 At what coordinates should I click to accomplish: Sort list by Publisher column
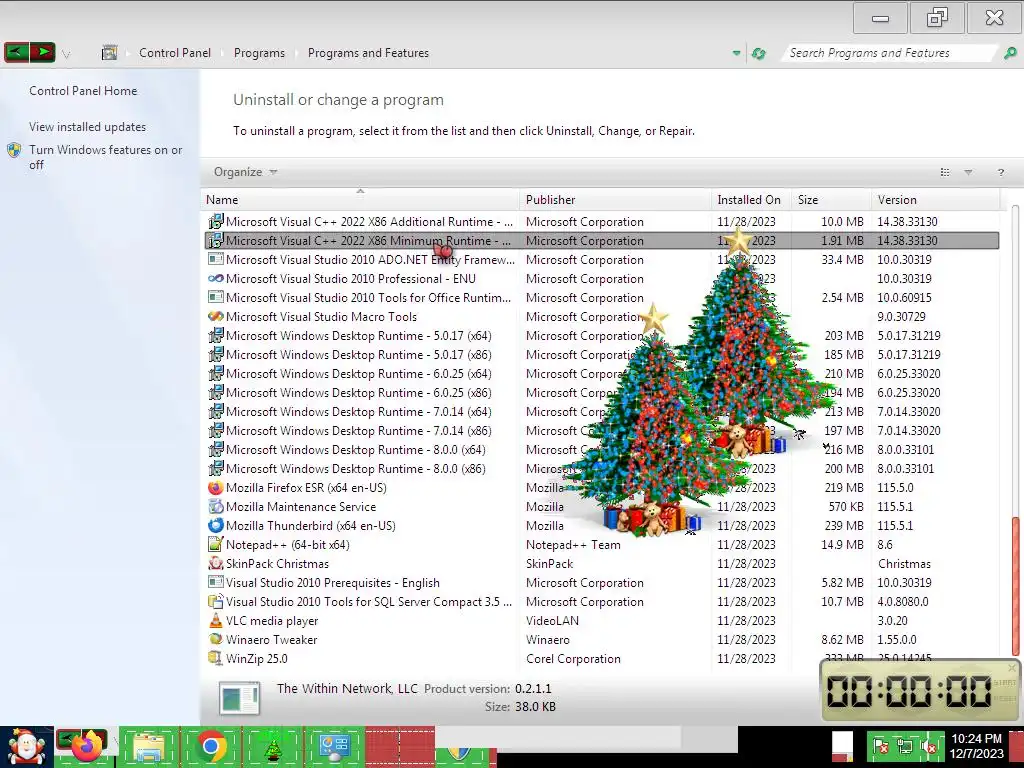tap(615, 200)
